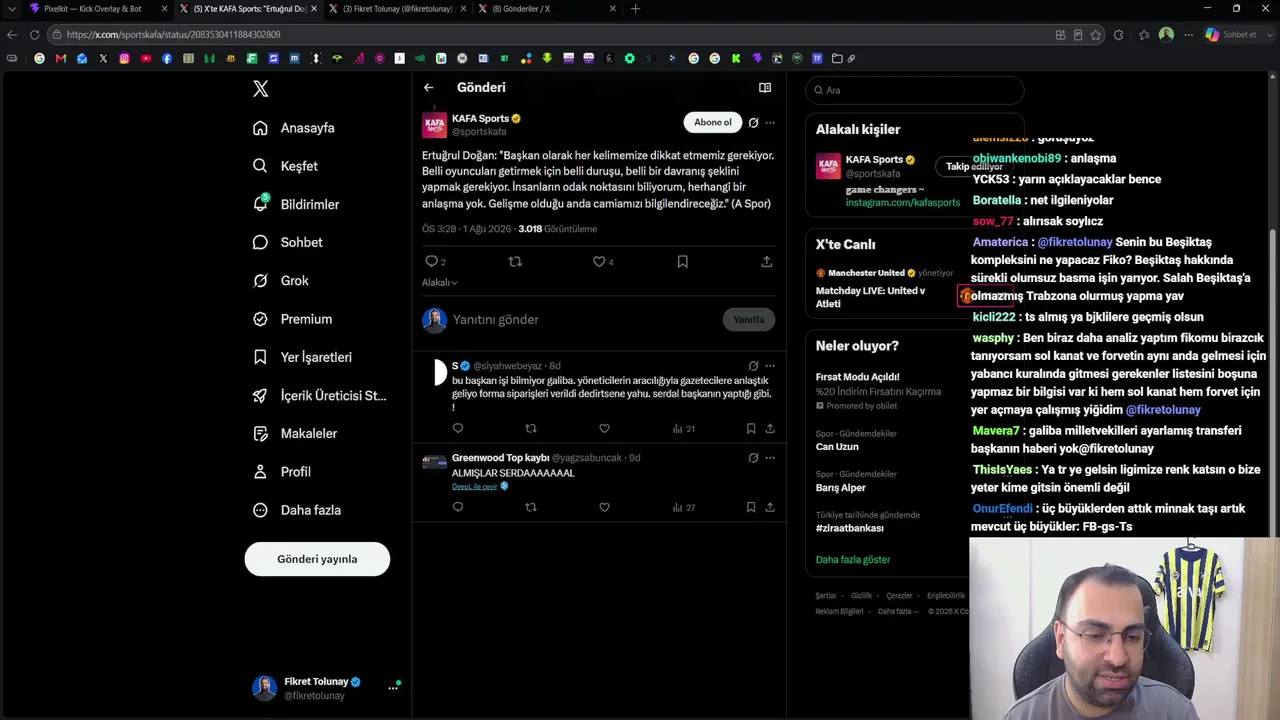Image resolution: width=1280 pixels, height=720 pixels.
Task: Bookmark the Greenwood Top kaybı comment
Action: pos(751,507)
